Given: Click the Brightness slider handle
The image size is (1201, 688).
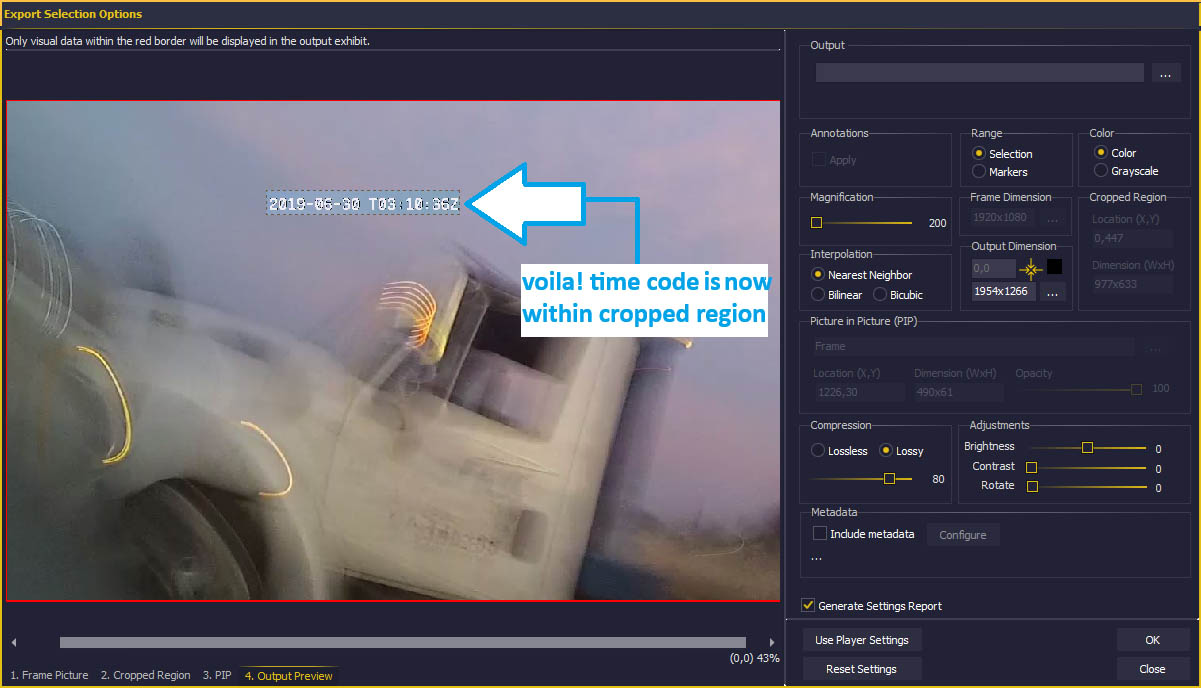Looking at the screenshot, I should [1088, 447].
